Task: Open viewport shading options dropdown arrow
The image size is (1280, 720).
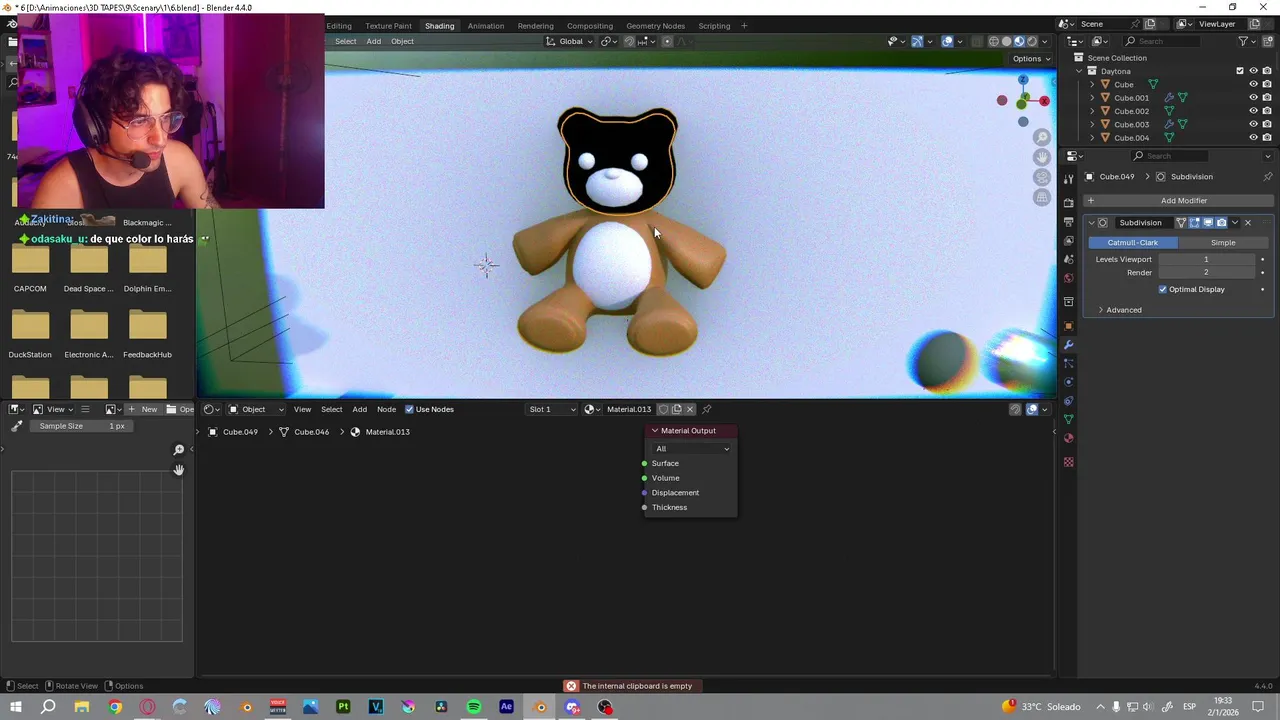Action: (1045, 41)
